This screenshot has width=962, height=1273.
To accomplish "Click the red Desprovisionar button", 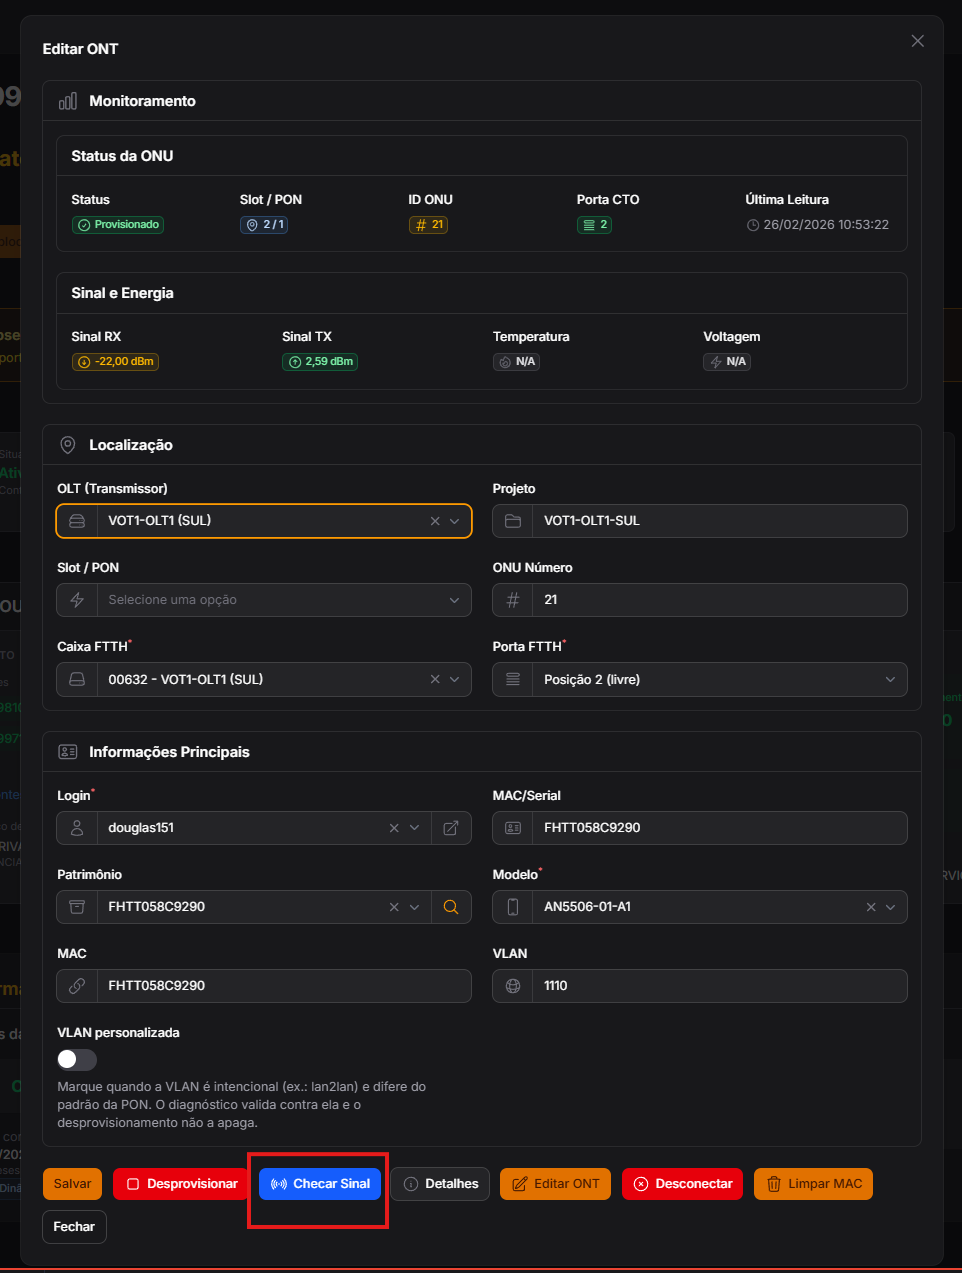I will click(182, 1184).
